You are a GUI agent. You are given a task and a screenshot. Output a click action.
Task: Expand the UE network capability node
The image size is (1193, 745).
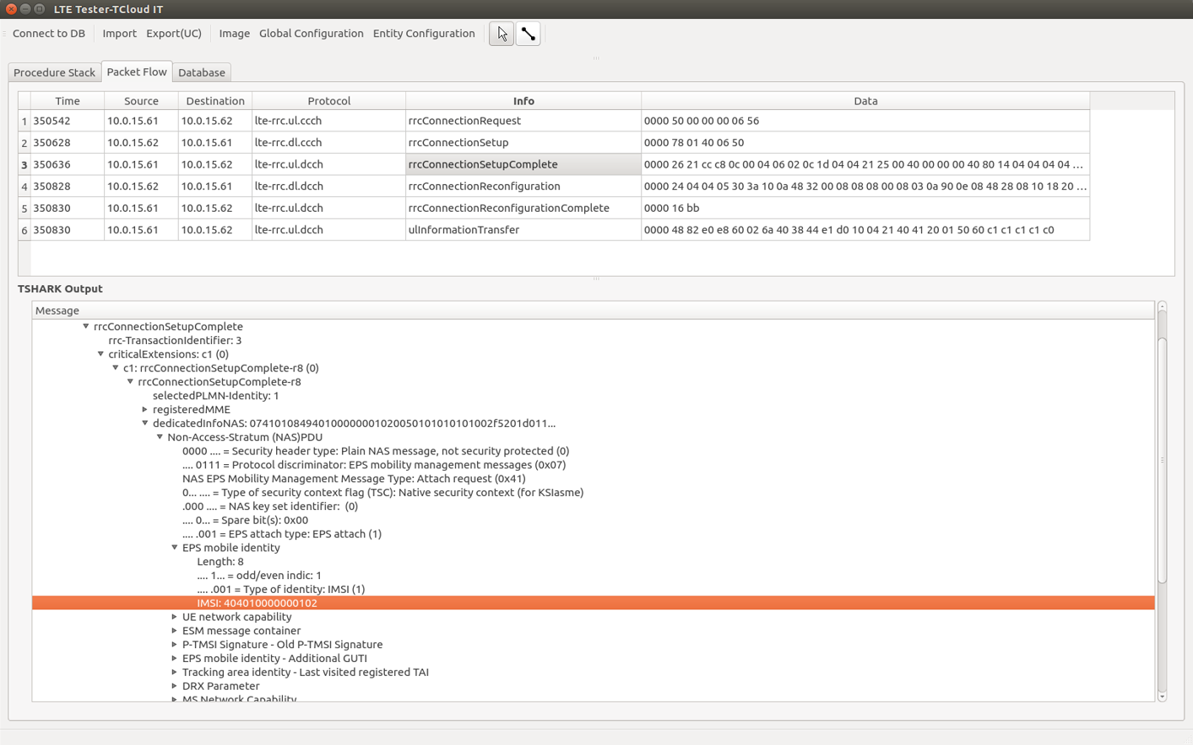tap(175, 617)
